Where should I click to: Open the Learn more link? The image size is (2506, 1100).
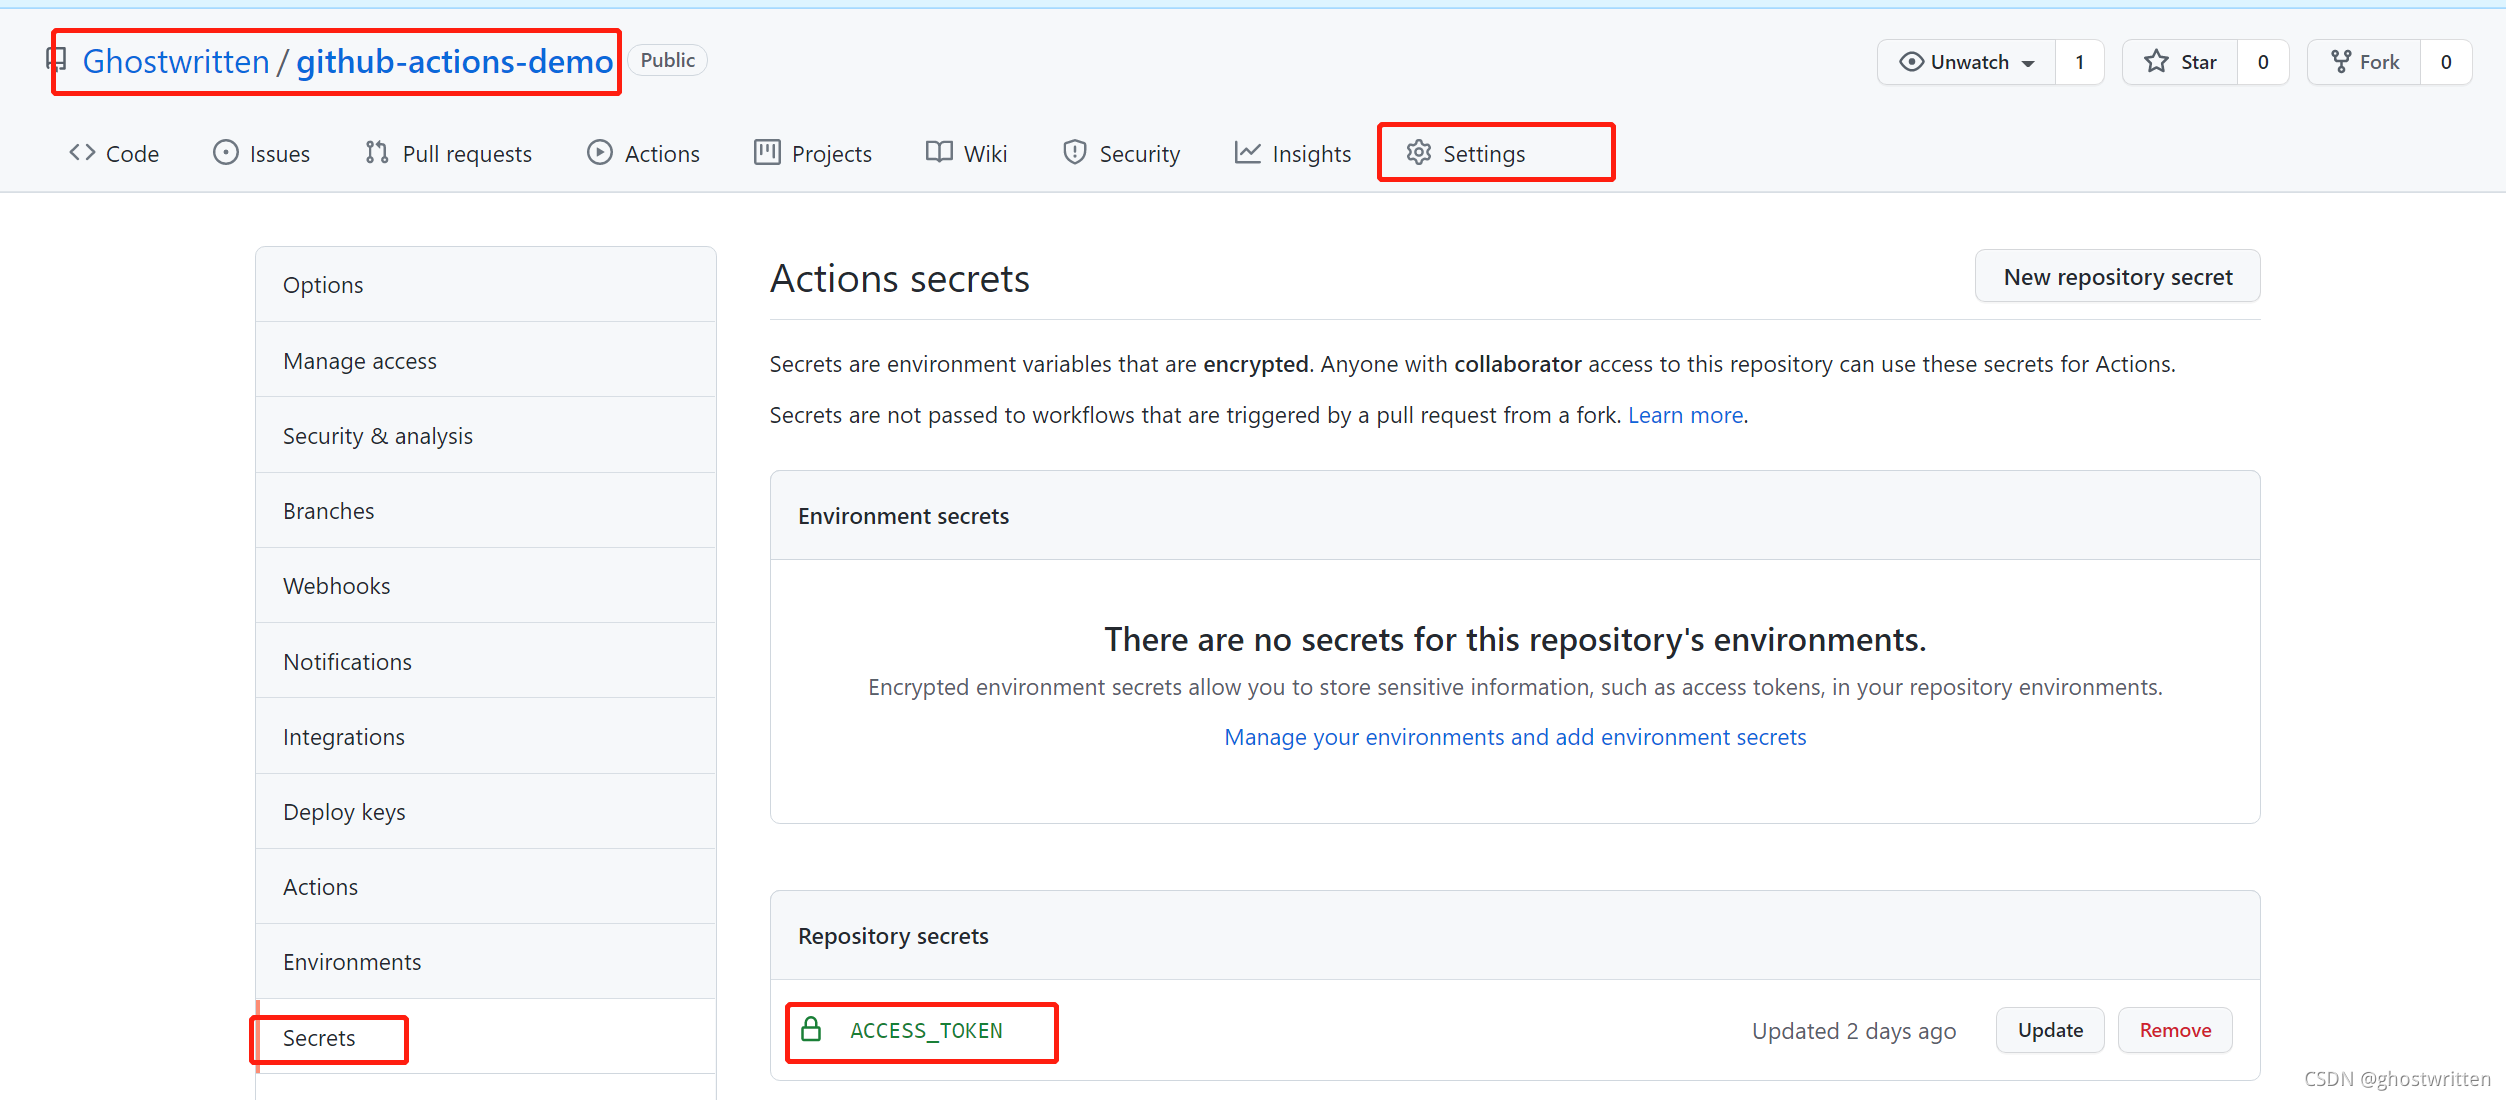click(x=1685, y=415)
